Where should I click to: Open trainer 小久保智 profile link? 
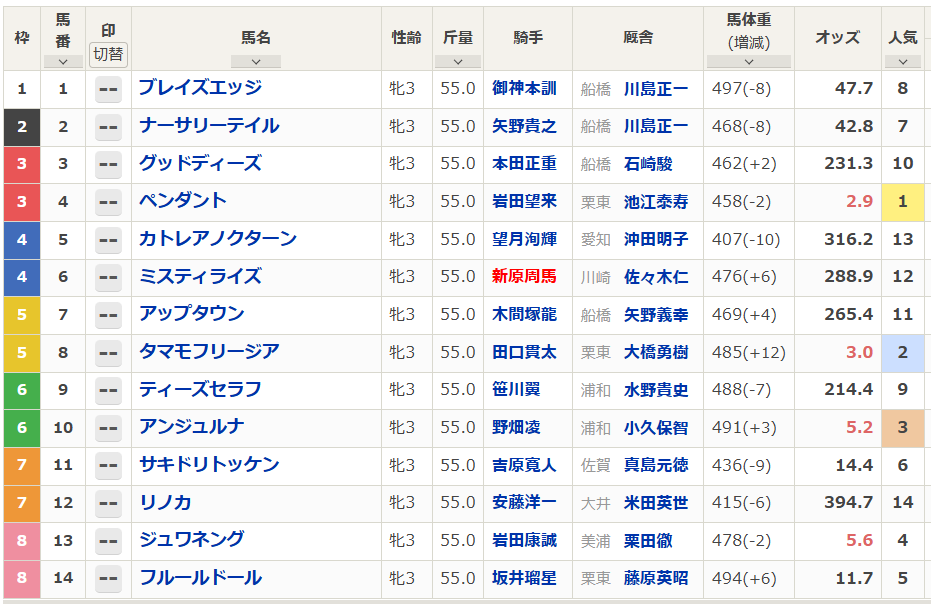656,428
